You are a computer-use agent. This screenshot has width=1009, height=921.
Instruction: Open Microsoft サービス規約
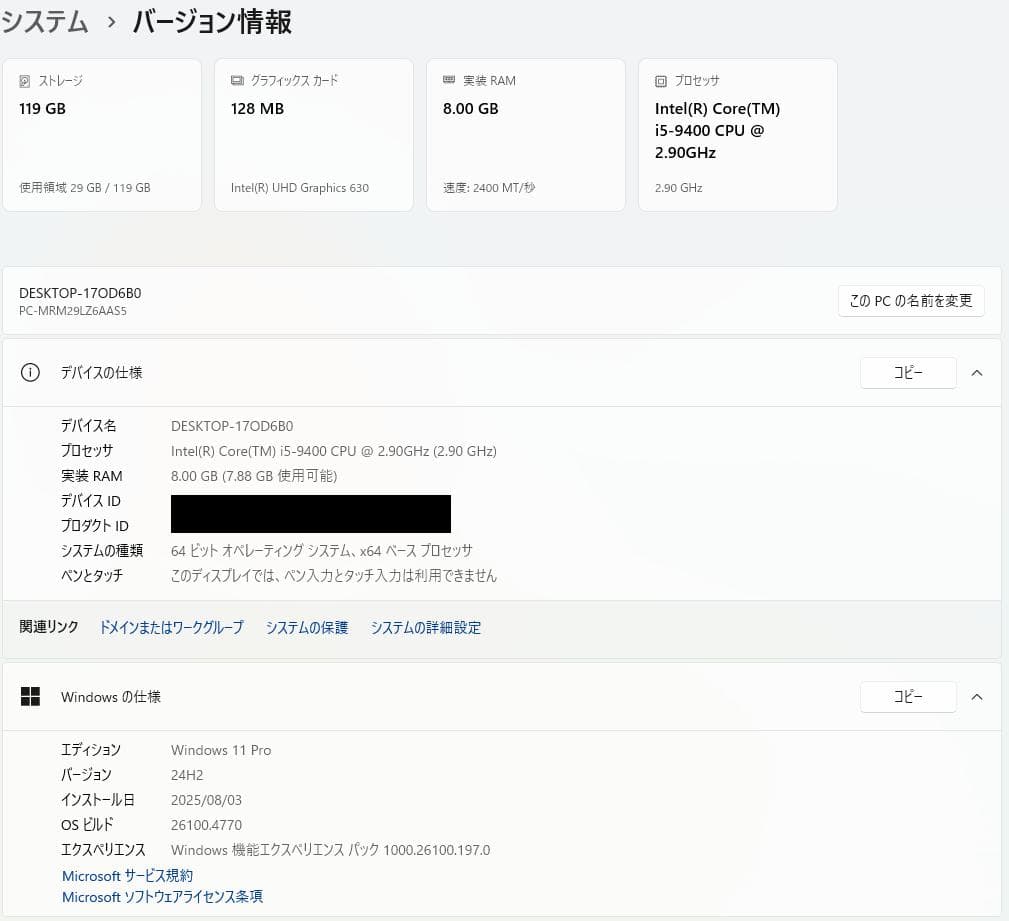(126, 876)
